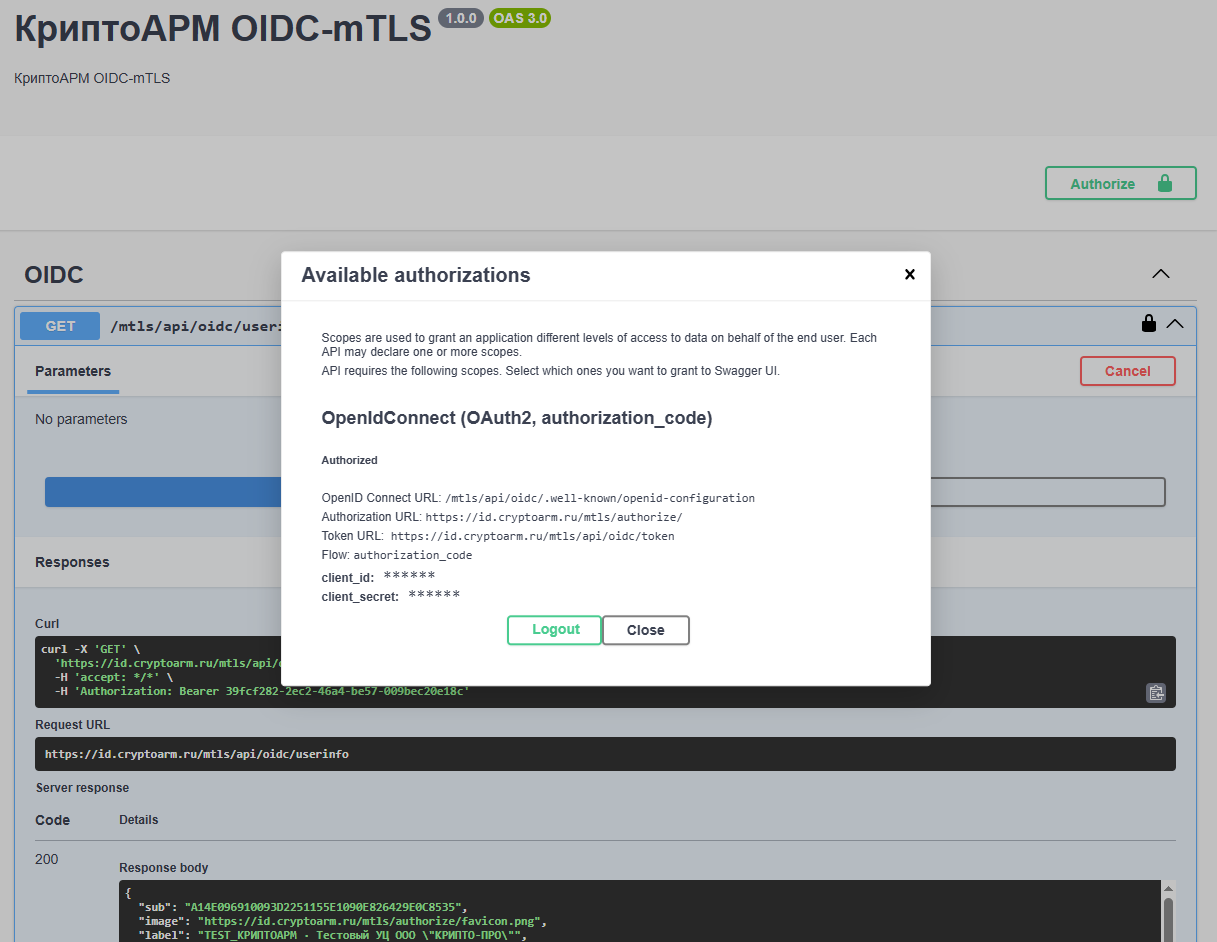Click the 1.0.0 version badge
Image resolution: width=1217 pixels, height=942 pixels.
point(461,18)
